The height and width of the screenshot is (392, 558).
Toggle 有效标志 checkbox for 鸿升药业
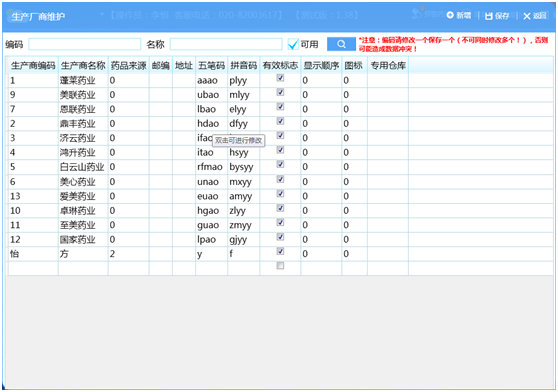280,150
